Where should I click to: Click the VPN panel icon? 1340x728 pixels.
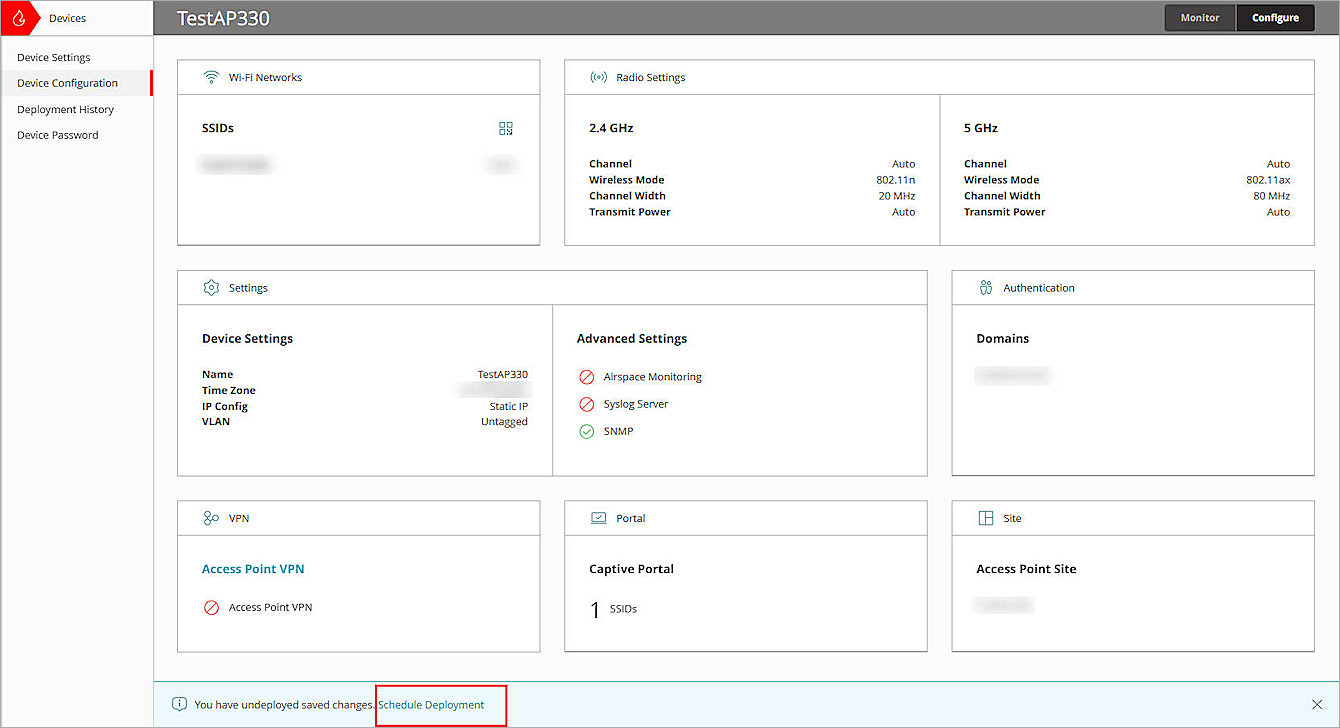pos(210,517)
